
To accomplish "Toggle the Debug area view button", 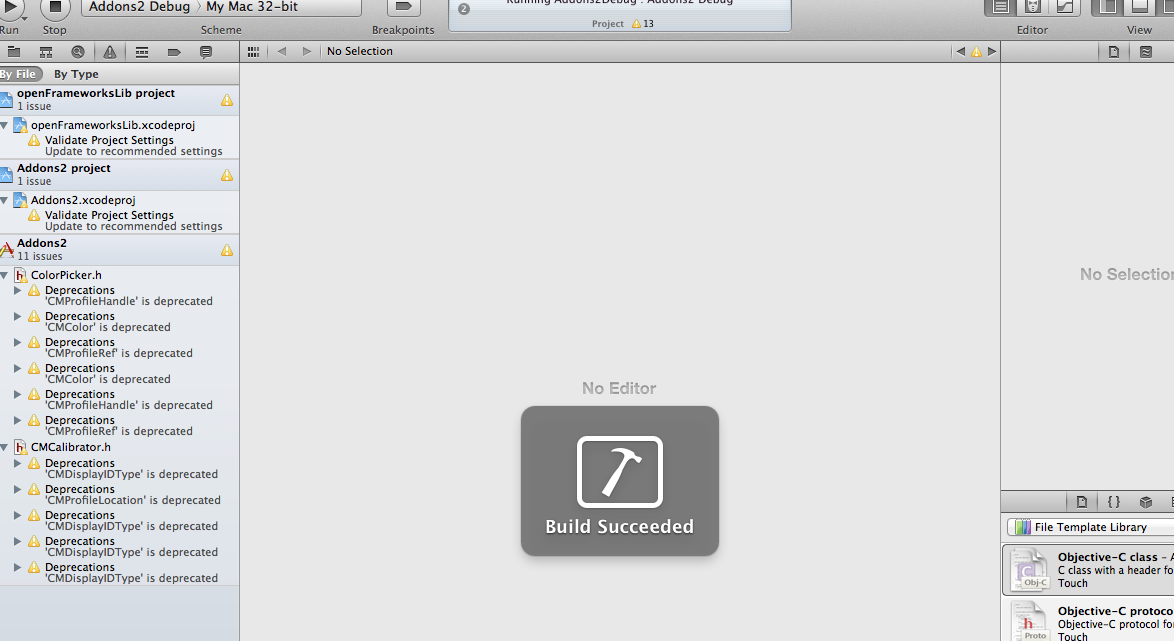I will click(1140, 7).
